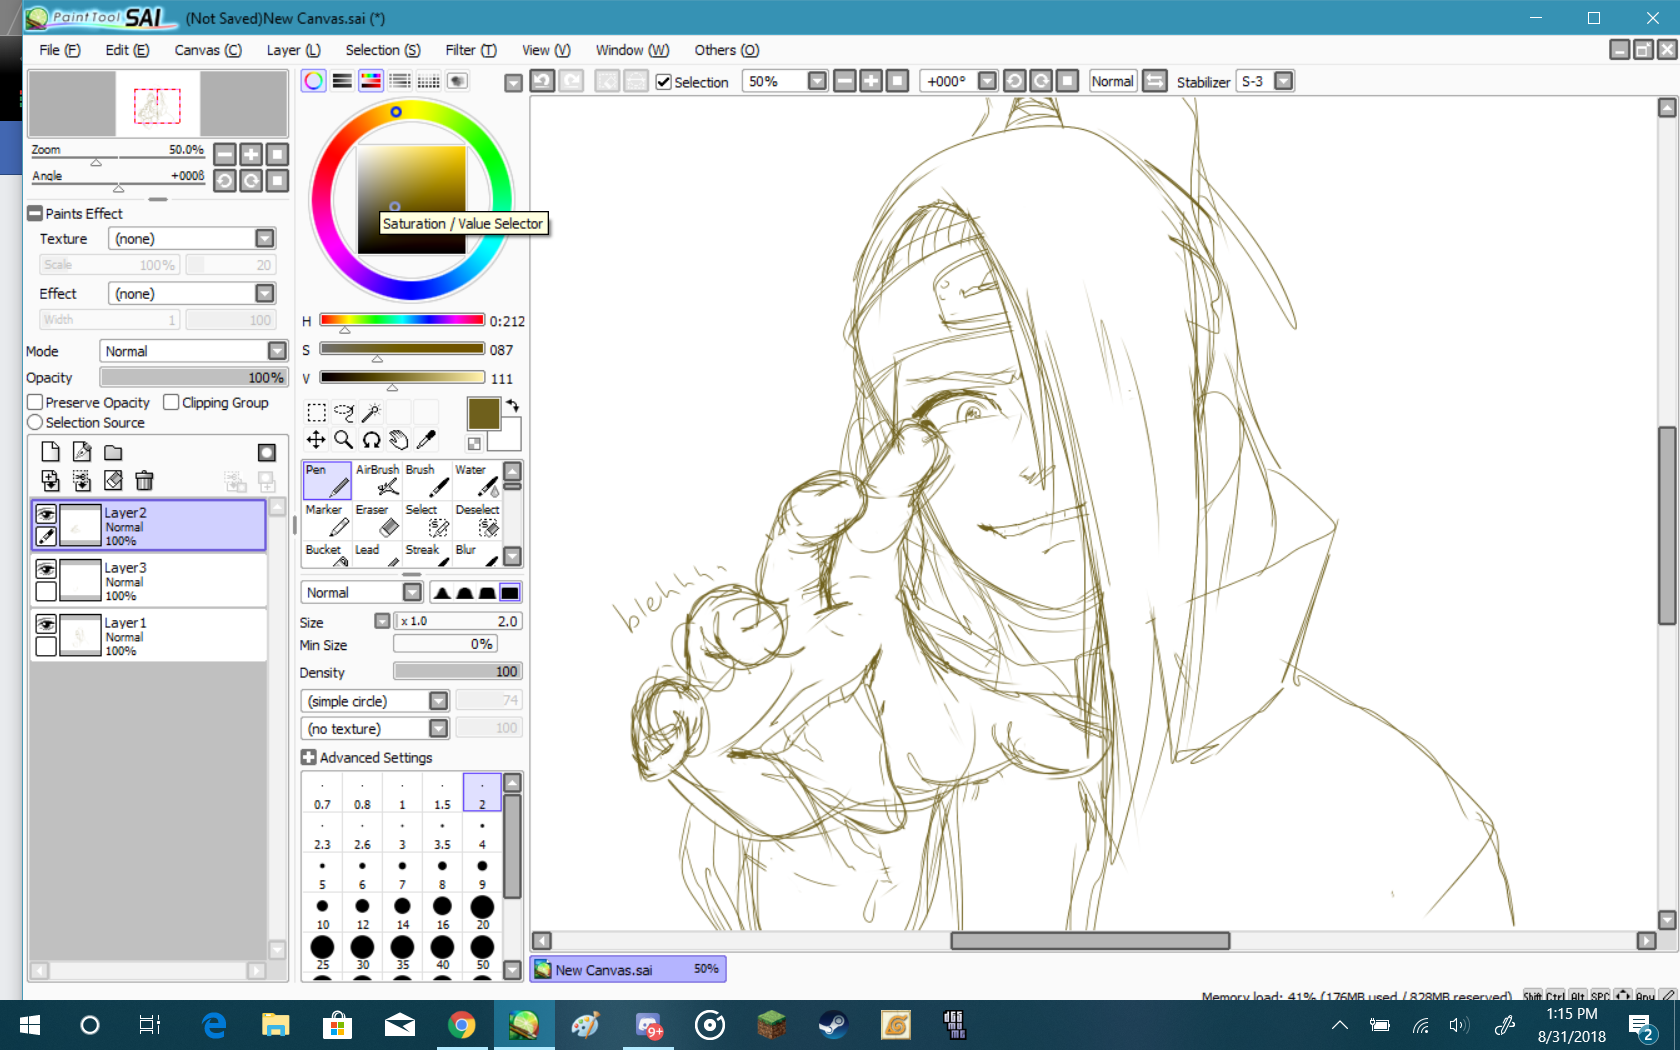Pick brush size 0.7 preset
1680x1050 pixels.
click(322, 792)
